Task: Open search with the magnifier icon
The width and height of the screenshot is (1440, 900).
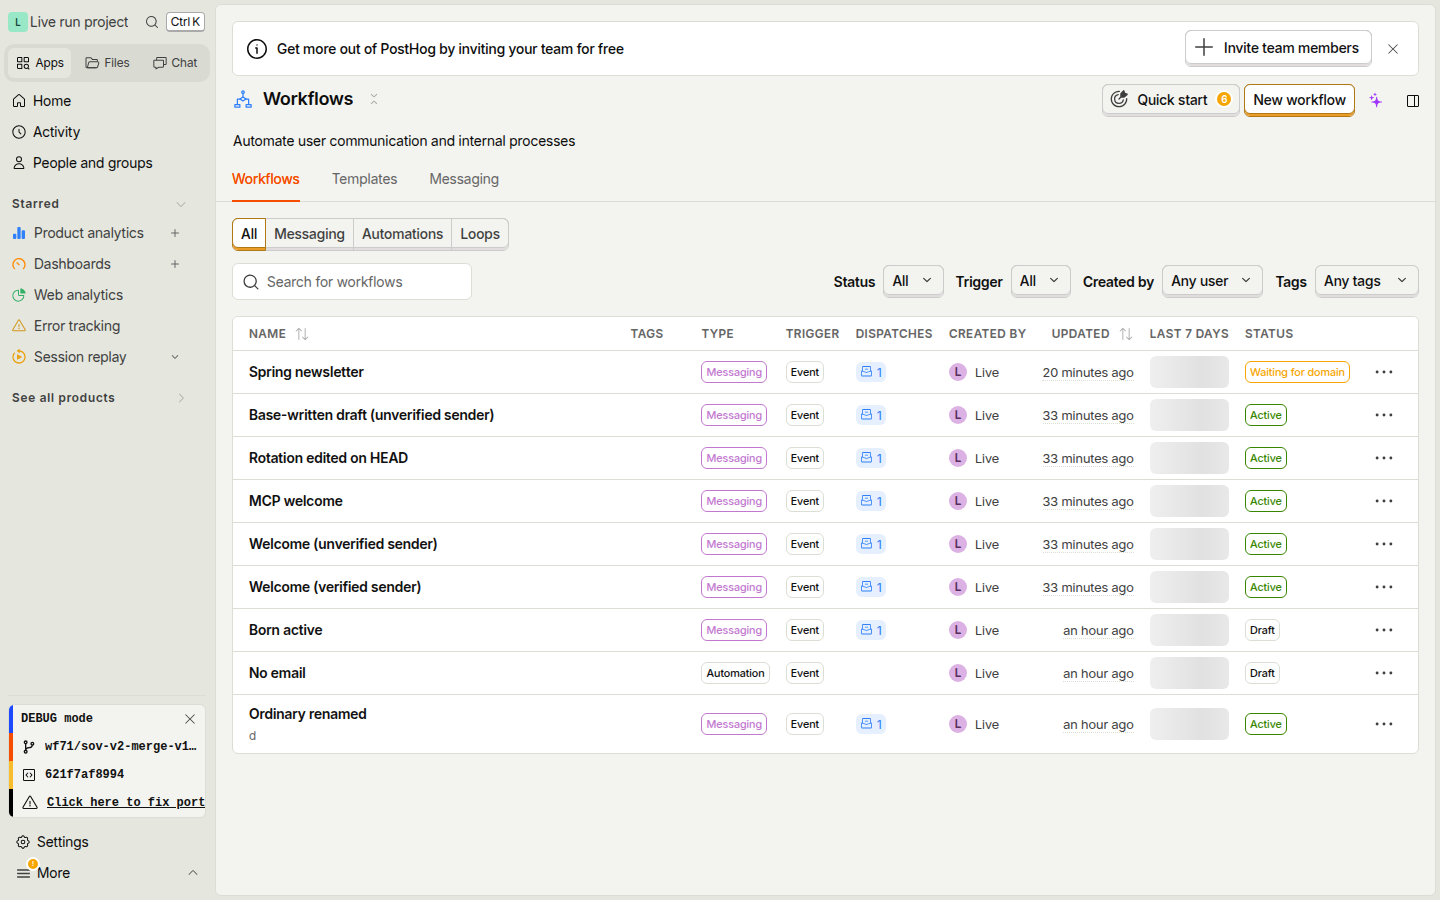Action: (x=152, y=22)
